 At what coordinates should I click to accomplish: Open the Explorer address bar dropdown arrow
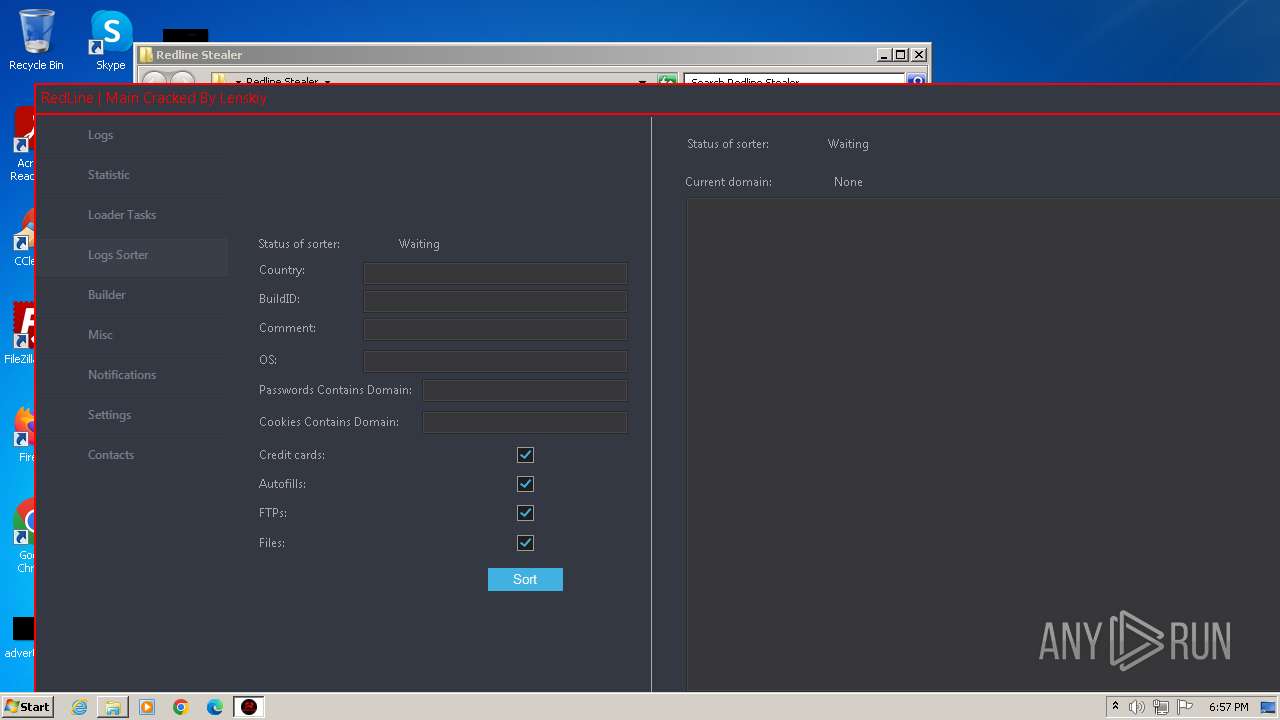click(643, 80)
